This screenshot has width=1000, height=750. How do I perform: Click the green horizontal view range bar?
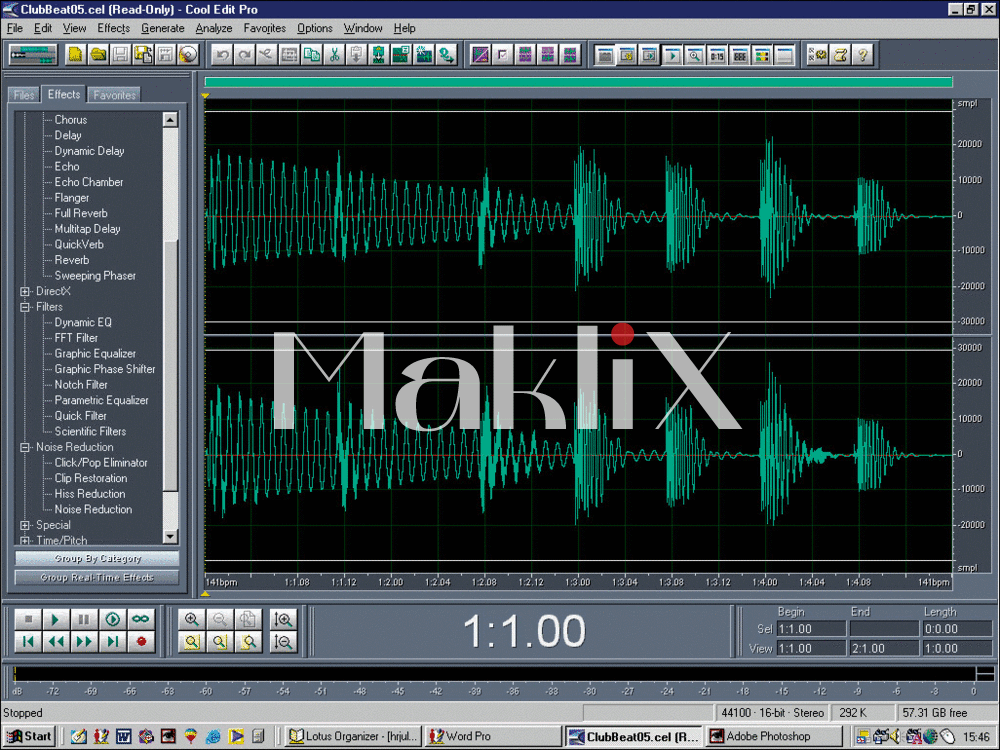click(x=578, y=82)
